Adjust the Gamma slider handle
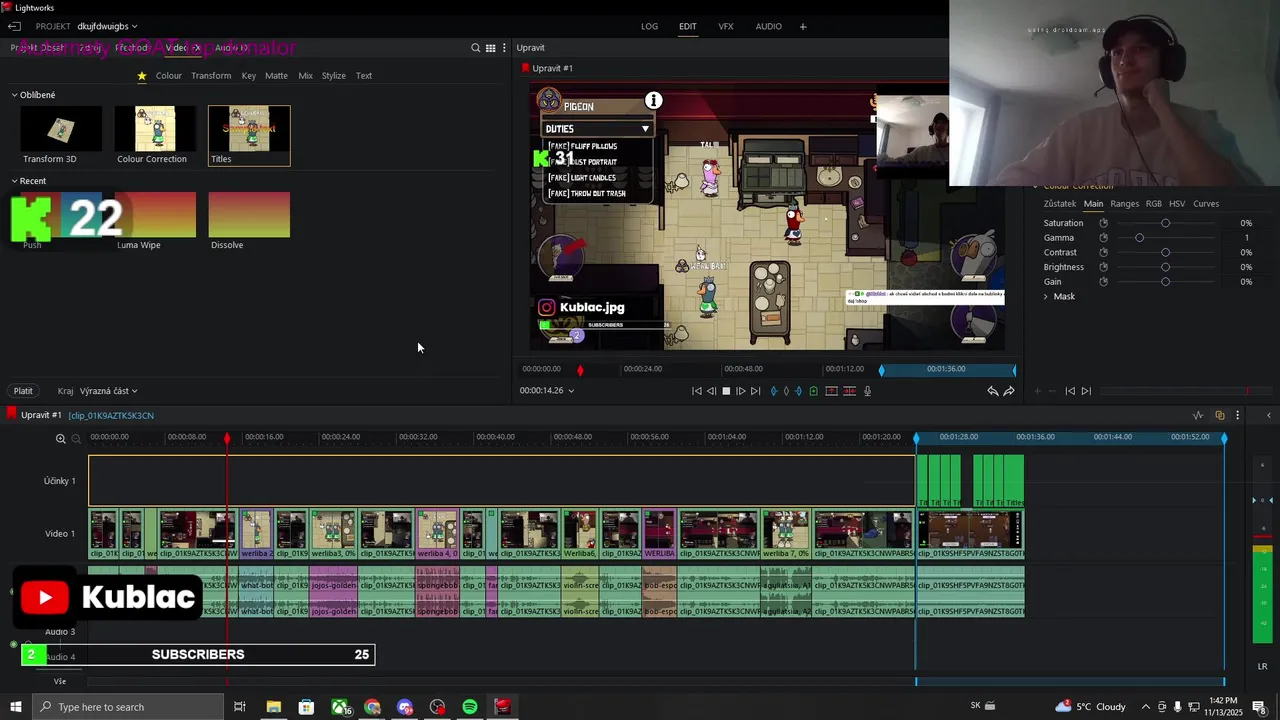This screenshot has height=720, width=1280. [1139, 238]
